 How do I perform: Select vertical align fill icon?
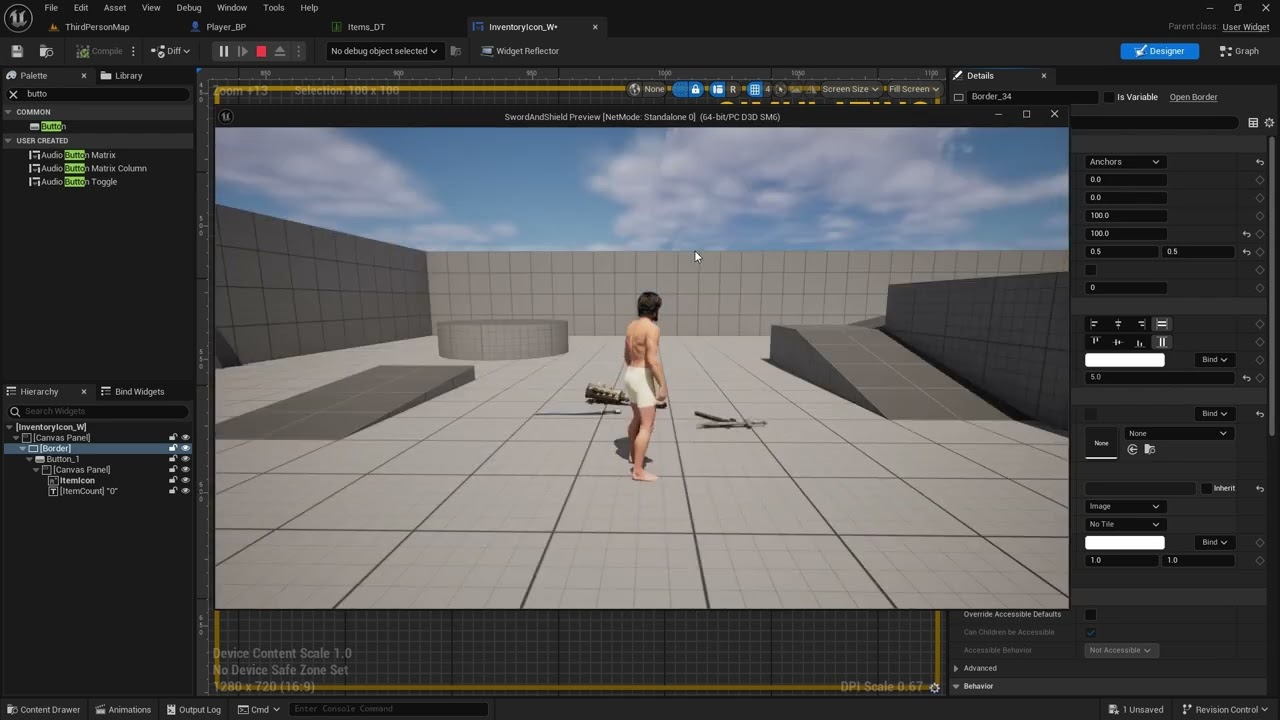coord(1162,342)
